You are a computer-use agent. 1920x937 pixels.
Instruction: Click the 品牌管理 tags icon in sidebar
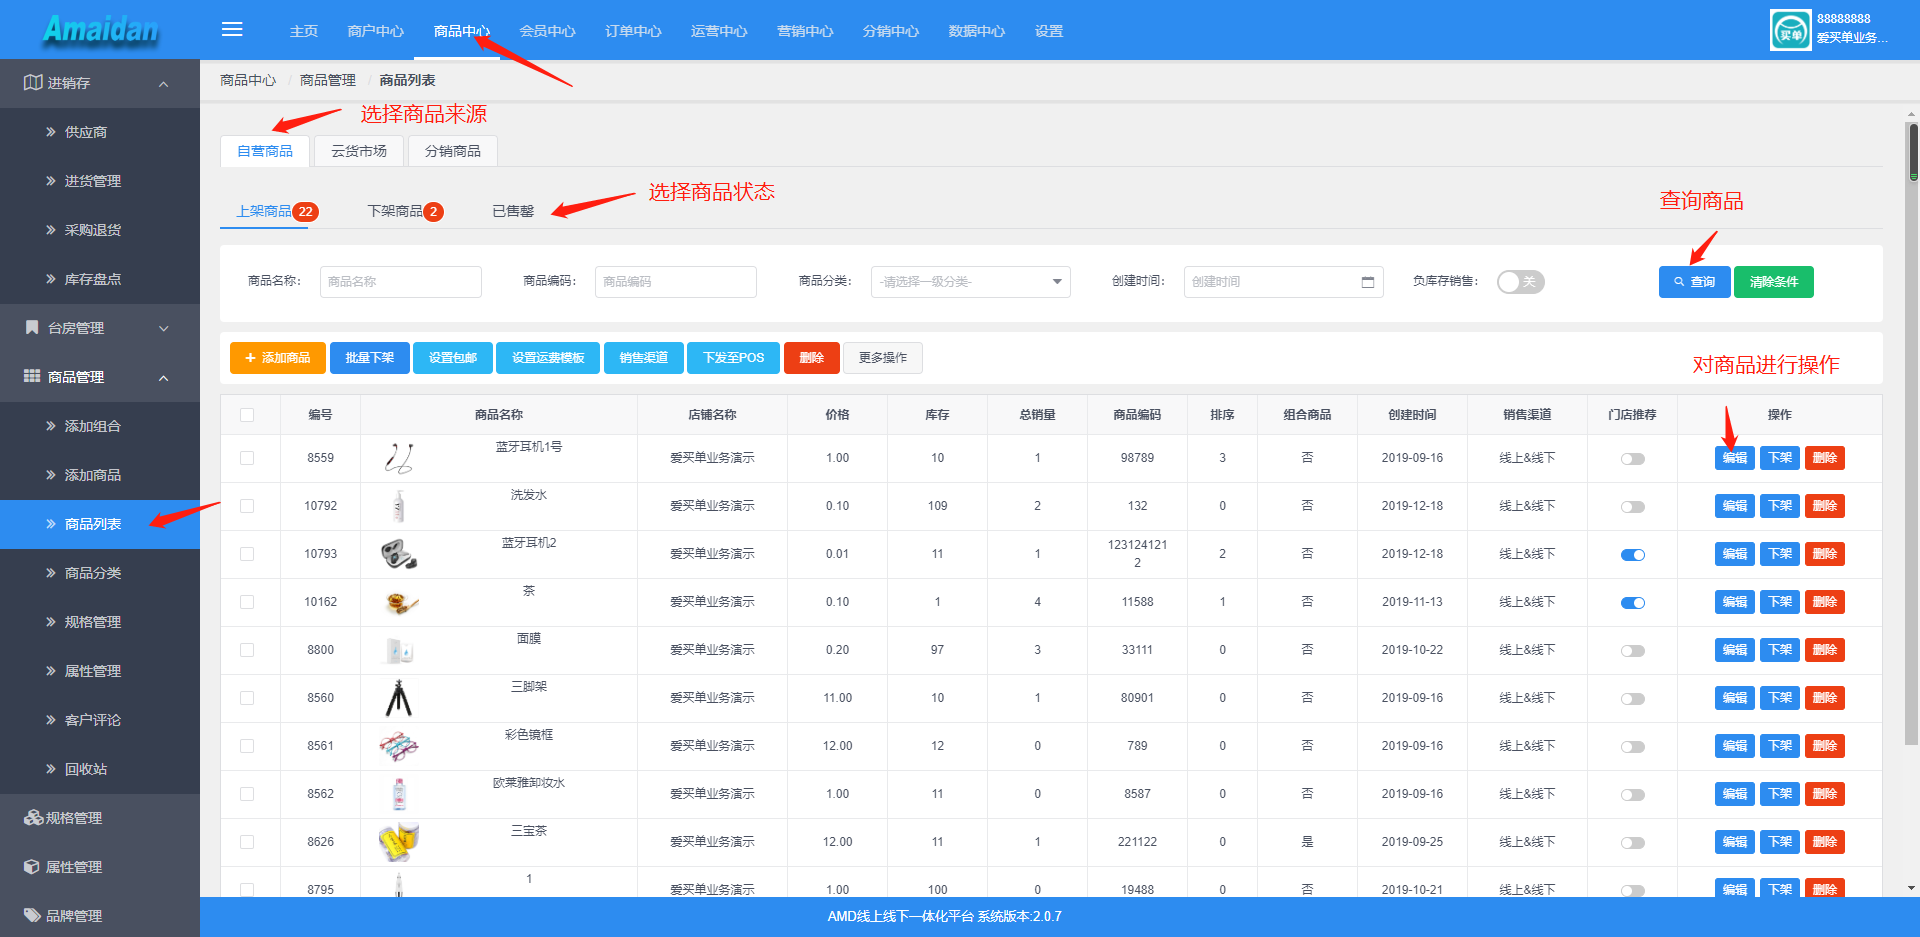tap(32, 916)
